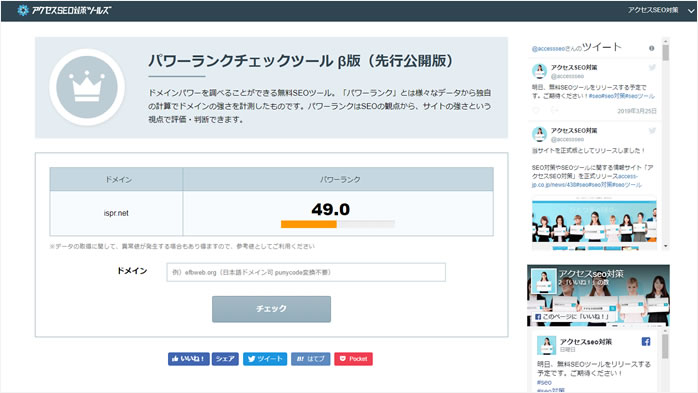
Task: Click first tweet's profile avatar
Action: pos(539,71)
